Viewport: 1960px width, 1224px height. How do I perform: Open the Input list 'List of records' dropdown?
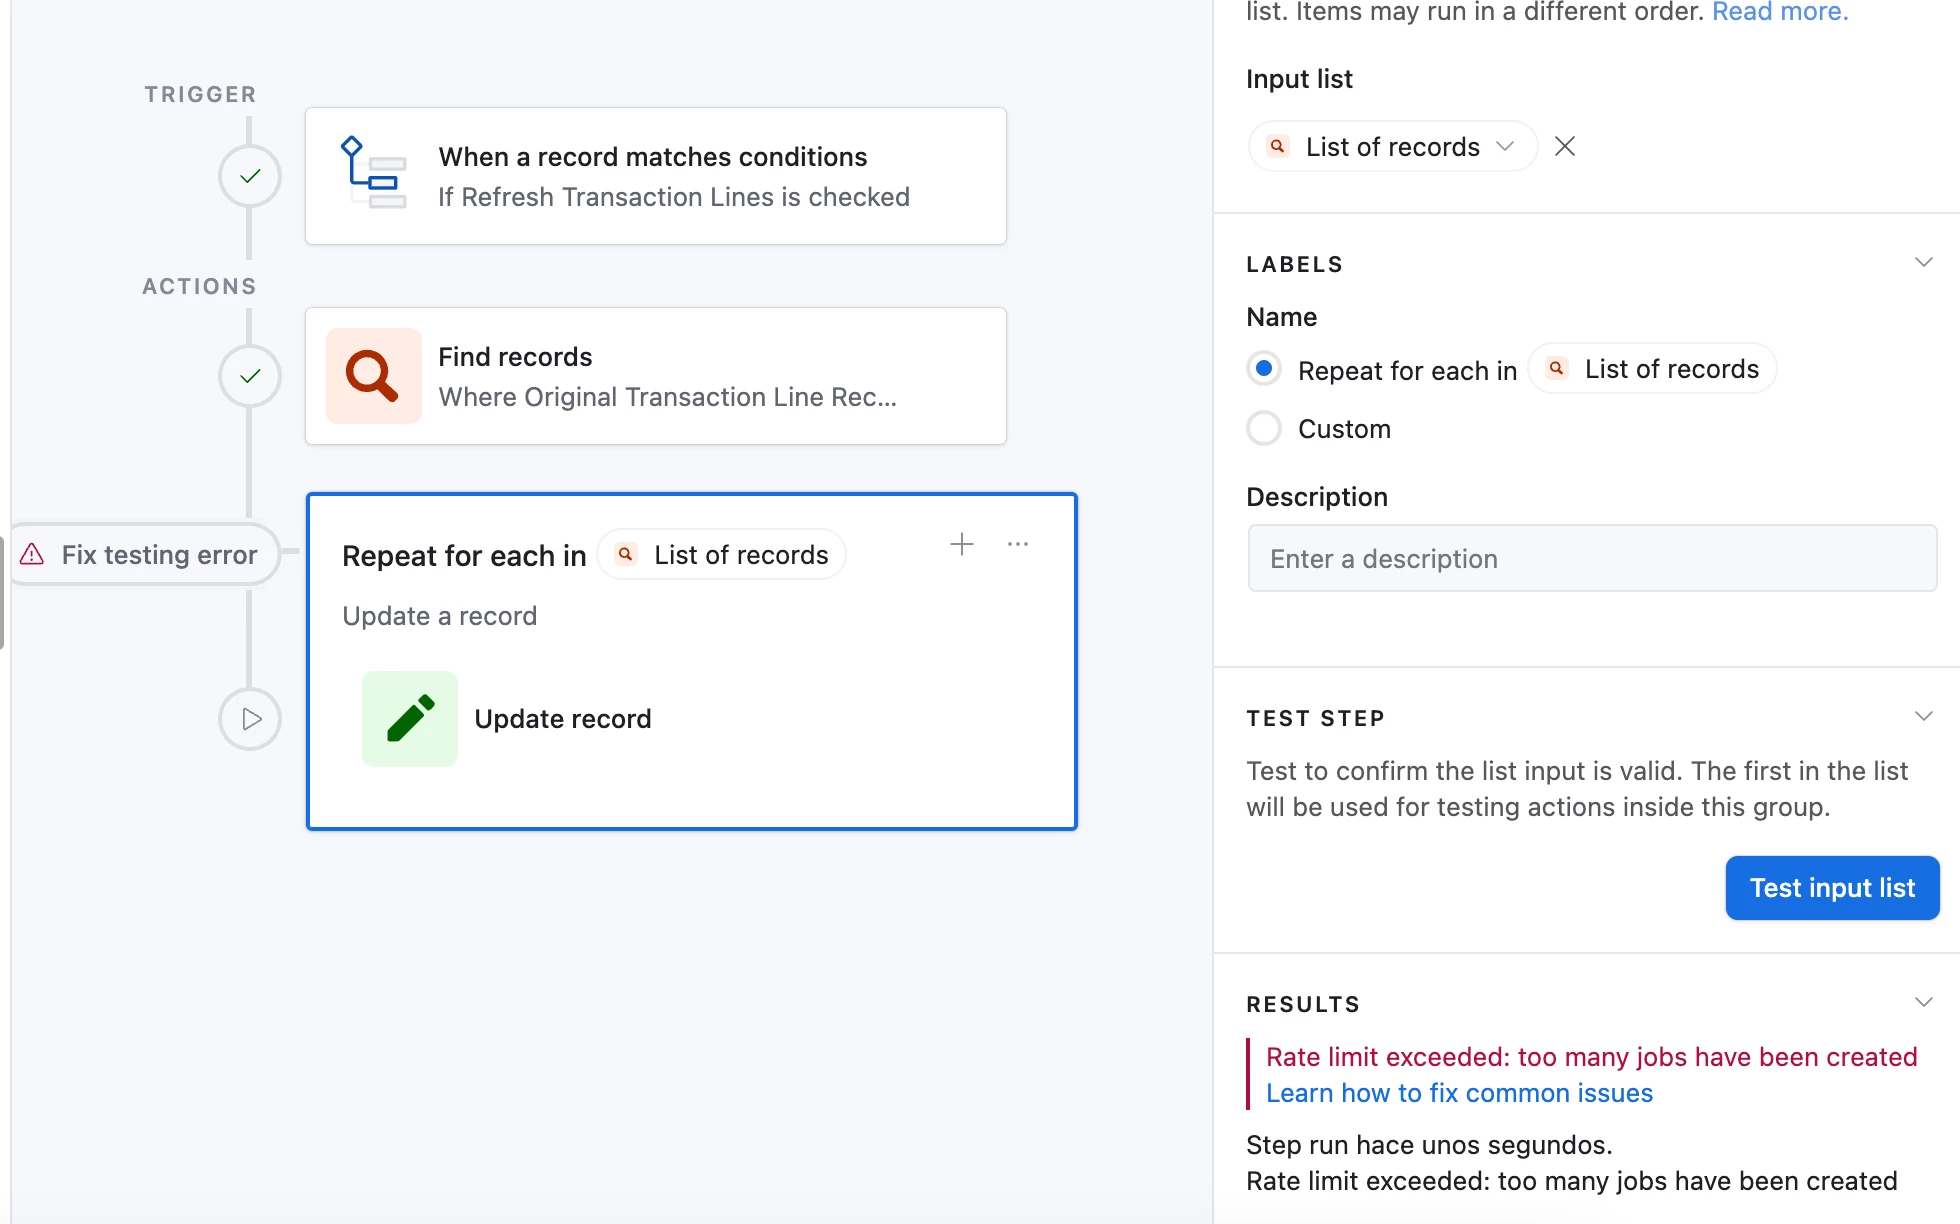pos(1392,147)
